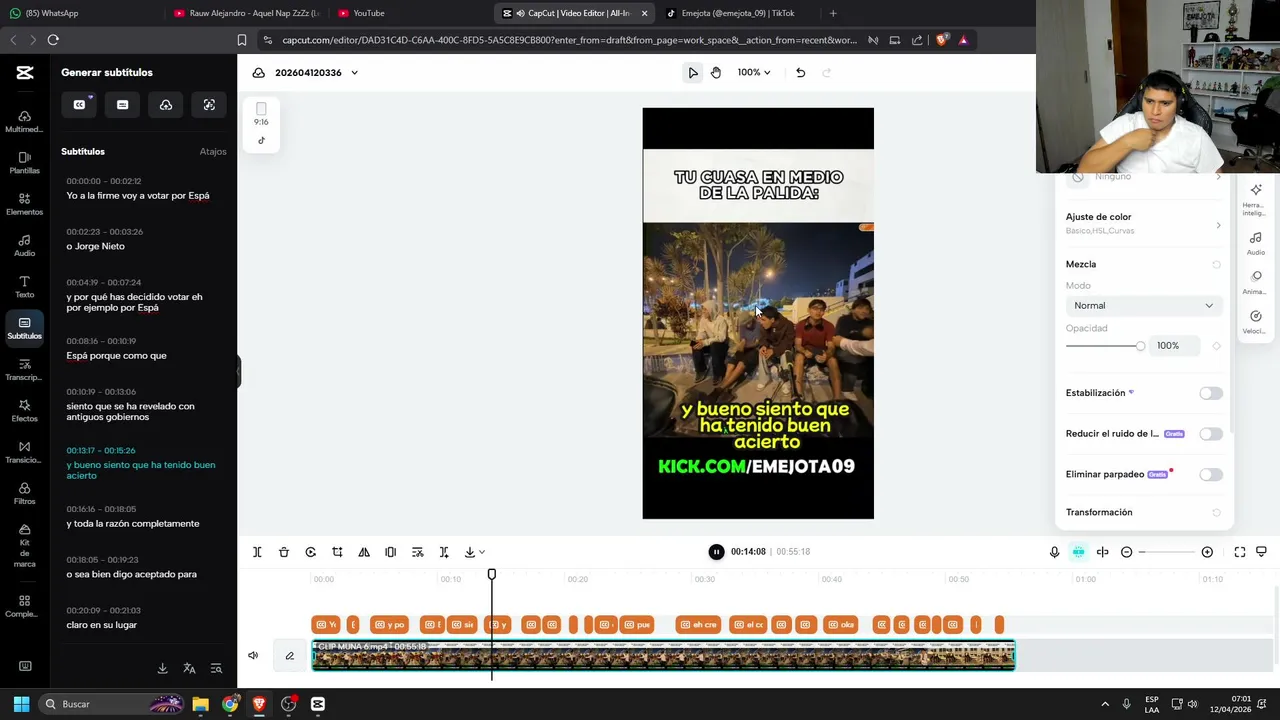Reset the Transformación settings
Image resolution: width=1280 pixels, height=720 pixels.
click(x=1216, y=513)
